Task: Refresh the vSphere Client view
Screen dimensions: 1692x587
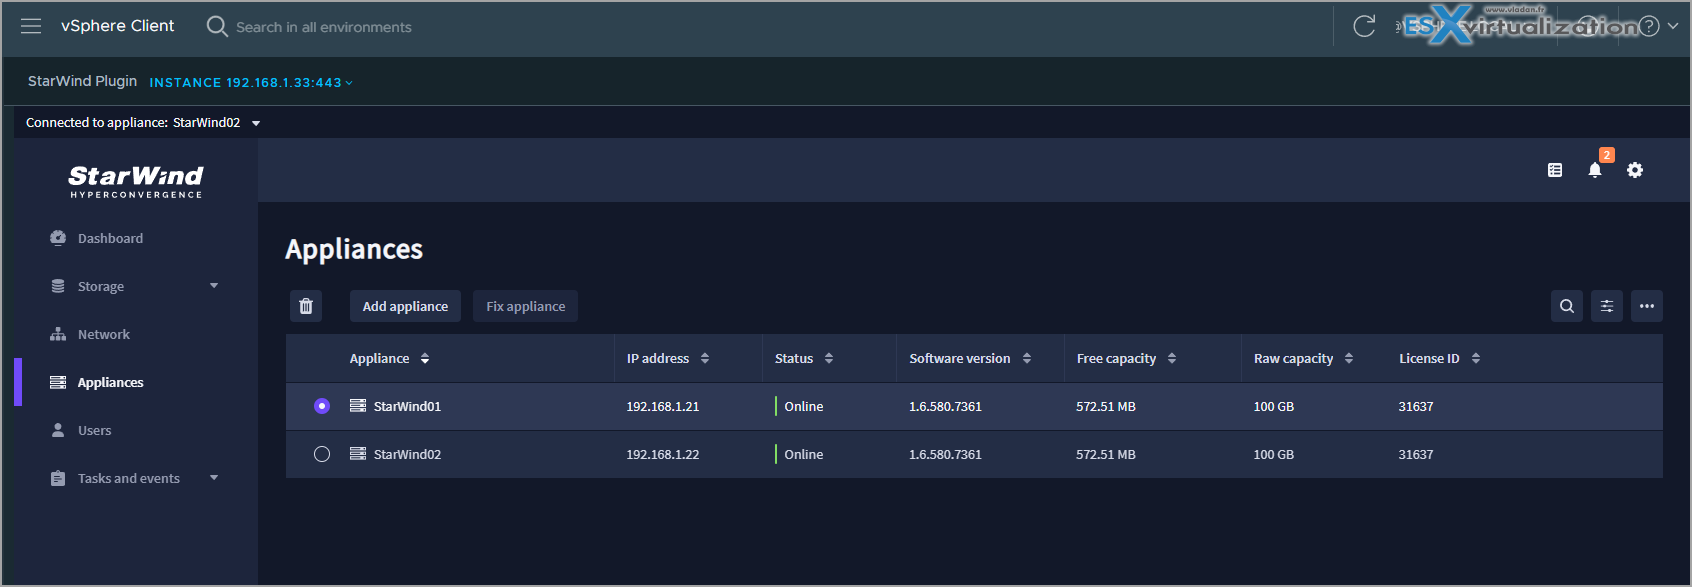Action: [x=1364, y=26]
